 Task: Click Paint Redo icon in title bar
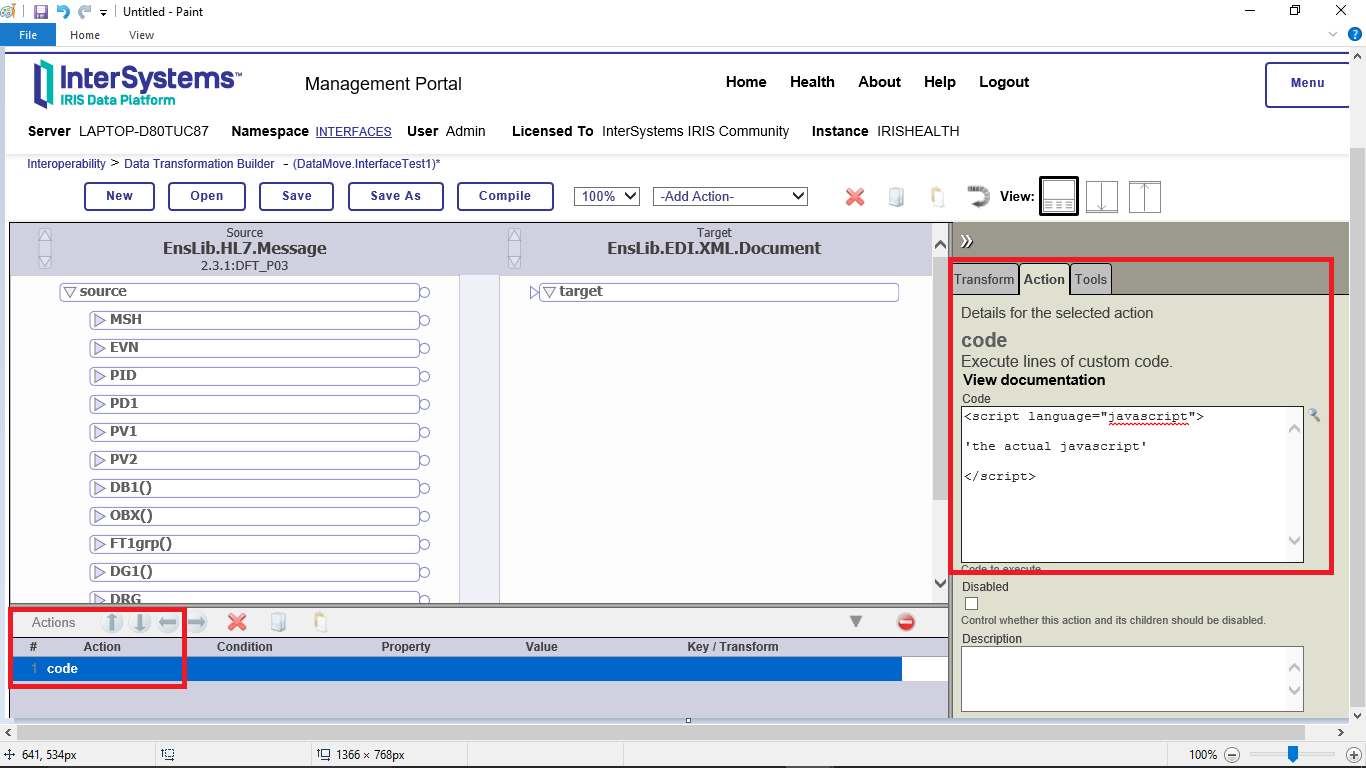85,12
